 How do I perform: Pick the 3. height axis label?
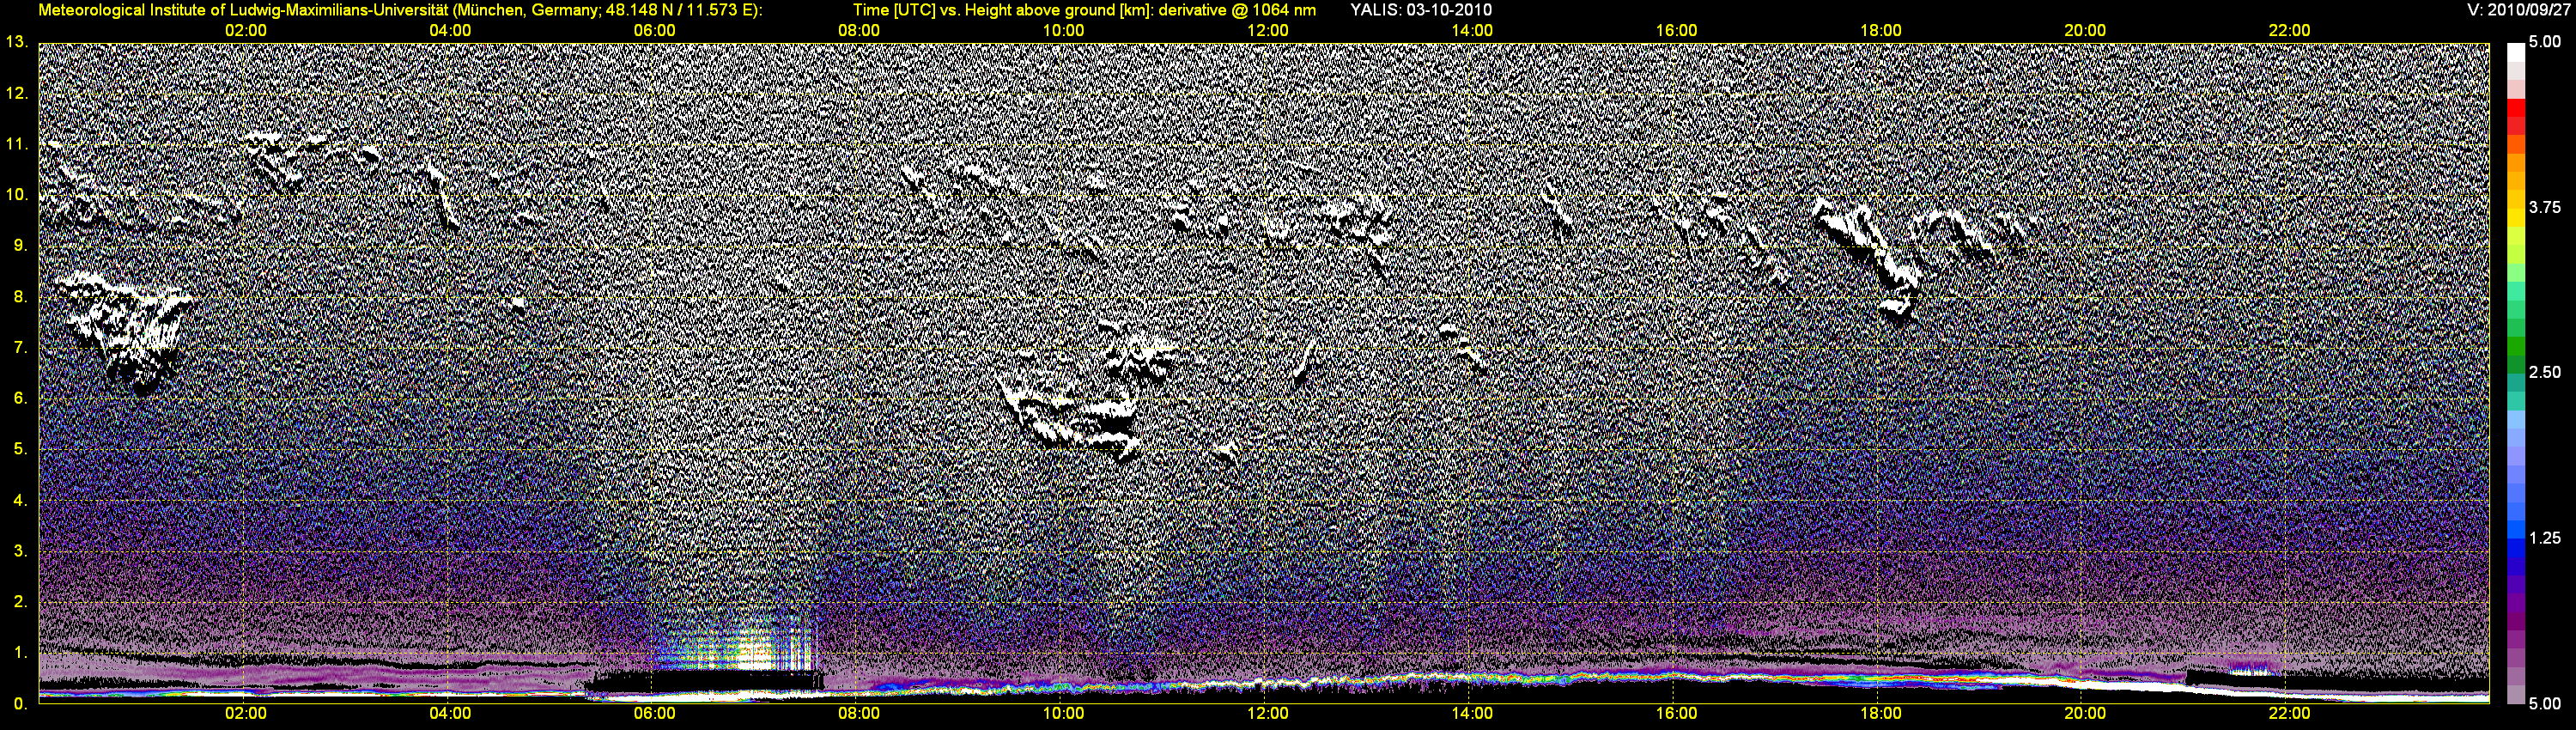[x=19, y=551]
